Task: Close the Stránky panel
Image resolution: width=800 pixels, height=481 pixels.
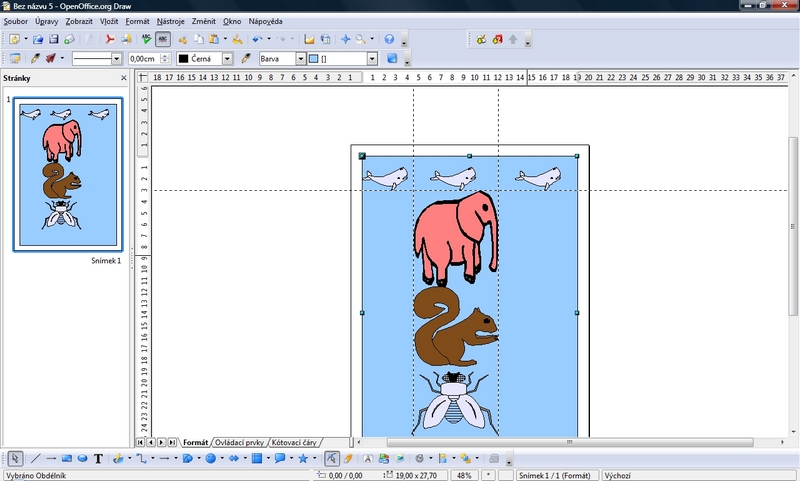Action: [x=124, y=78]
